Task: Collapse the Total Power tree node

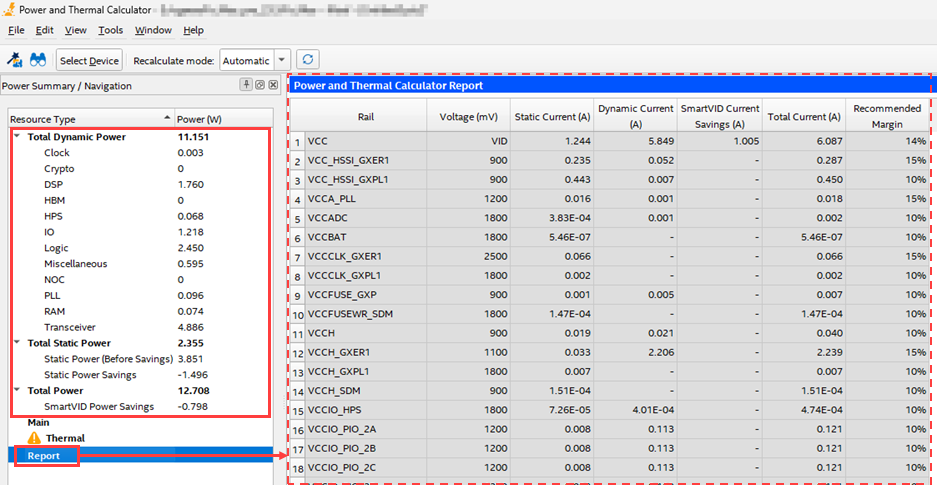Action: [x=17, y=390]
